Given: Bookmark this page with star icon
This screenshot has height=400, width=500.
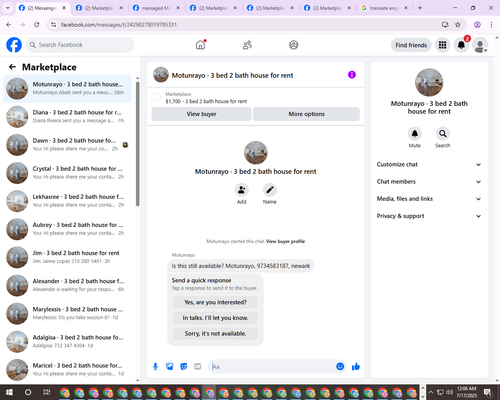Looking at the screenshot, I should coord(458,25).
